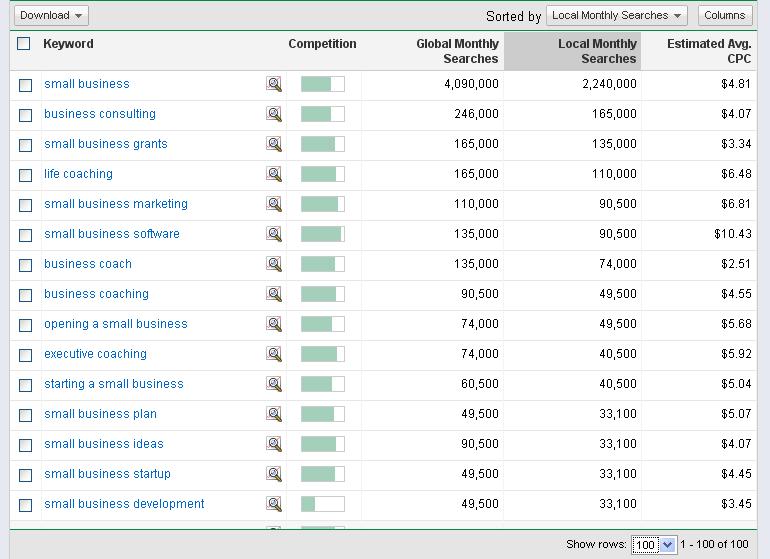Click competition bar for small business software

(323, 234)
